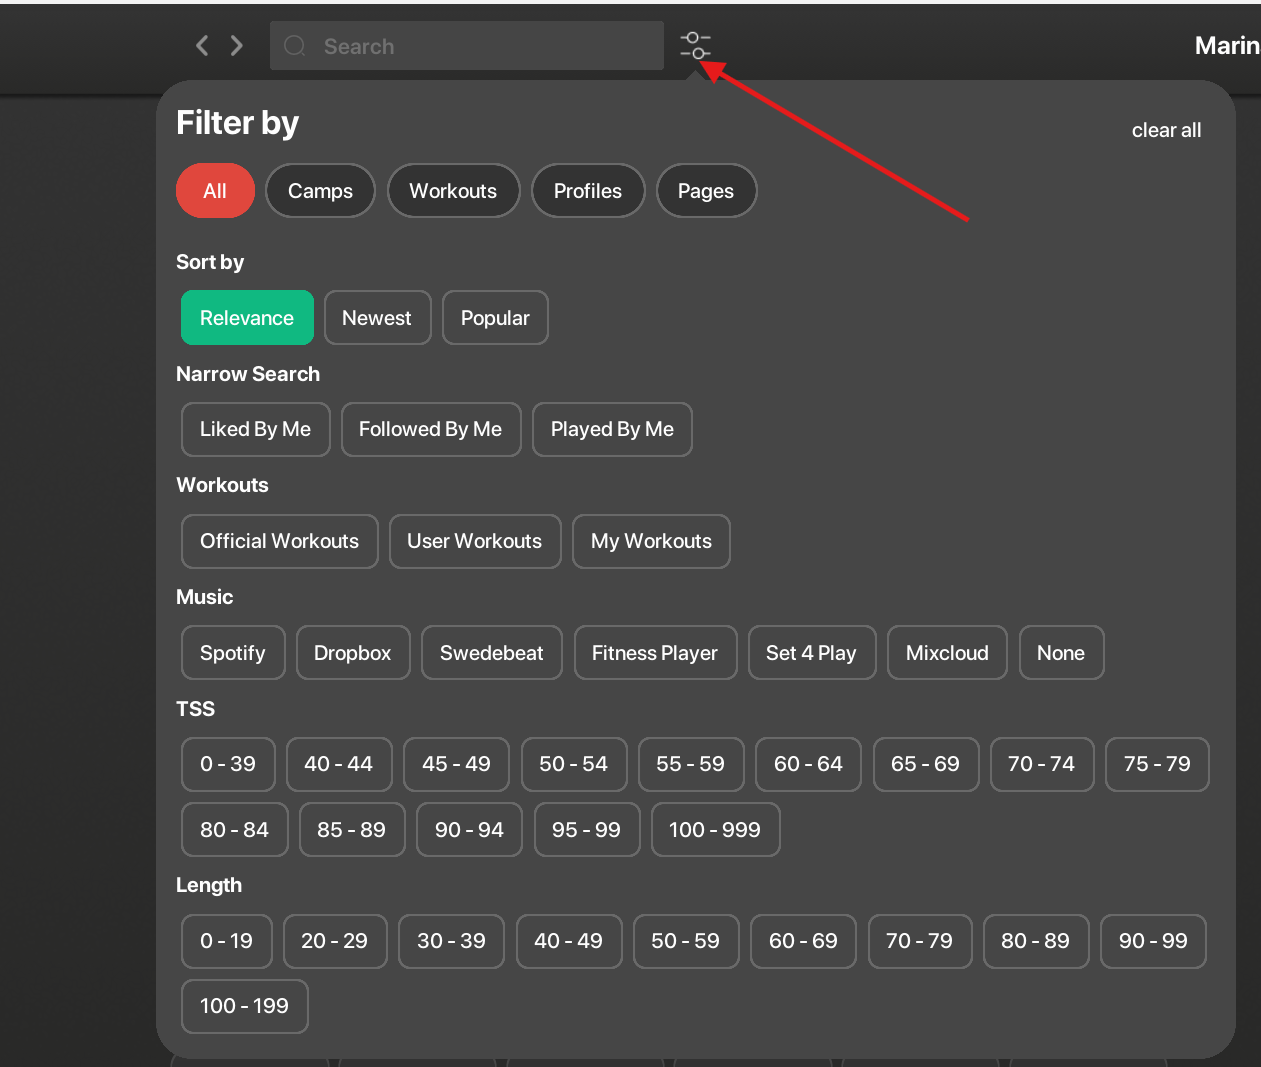Choose TSS range 100 - 999
The image size is (1261, 1067).
click(715, 830)
